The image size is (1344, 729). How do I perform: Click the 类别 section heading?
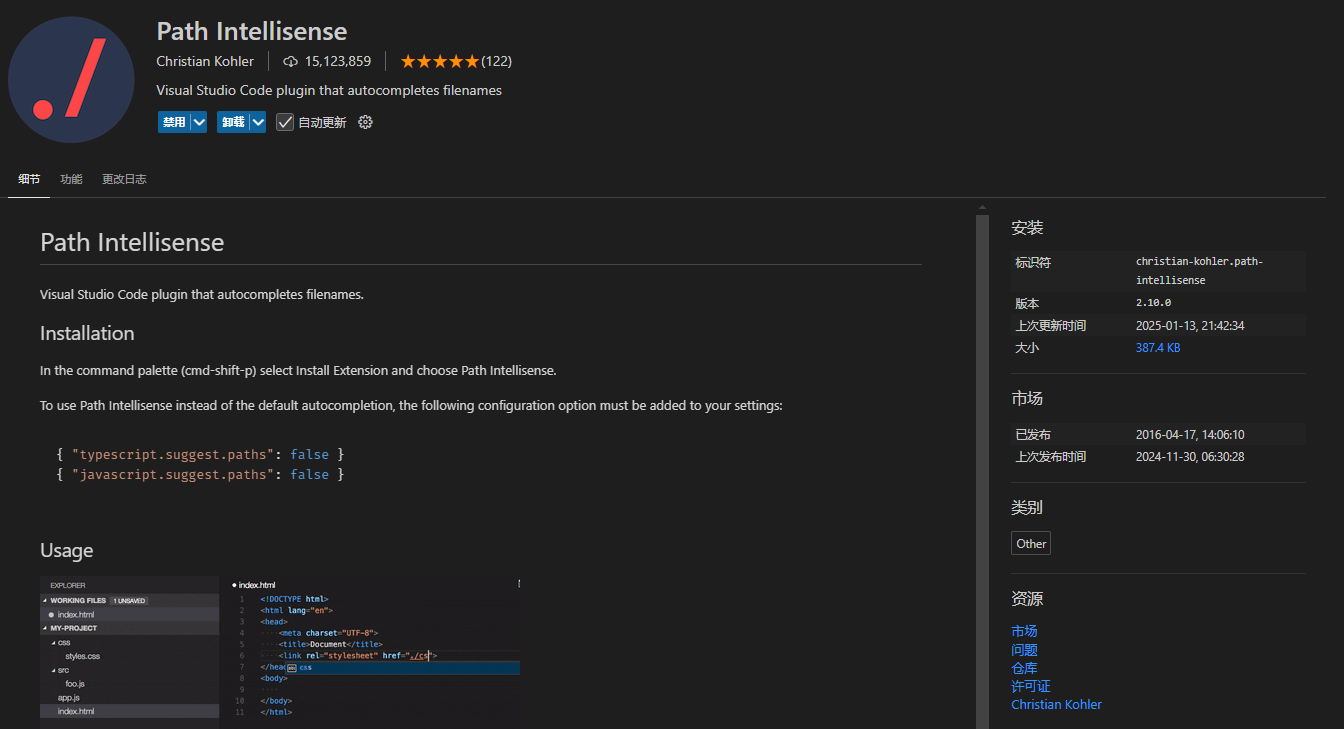click(x=1027, y=507)
